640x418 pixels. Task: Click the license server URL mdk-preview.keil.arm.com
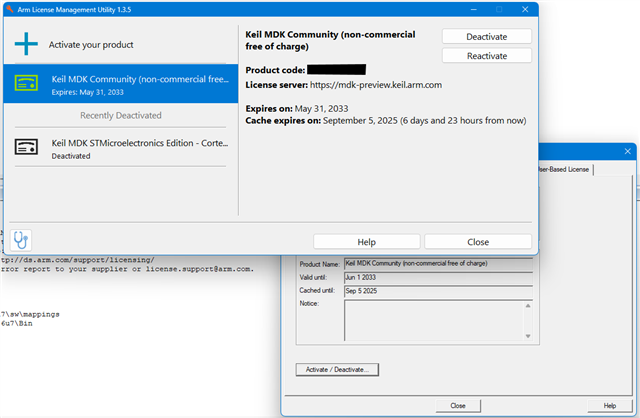(x=376, y=85)
